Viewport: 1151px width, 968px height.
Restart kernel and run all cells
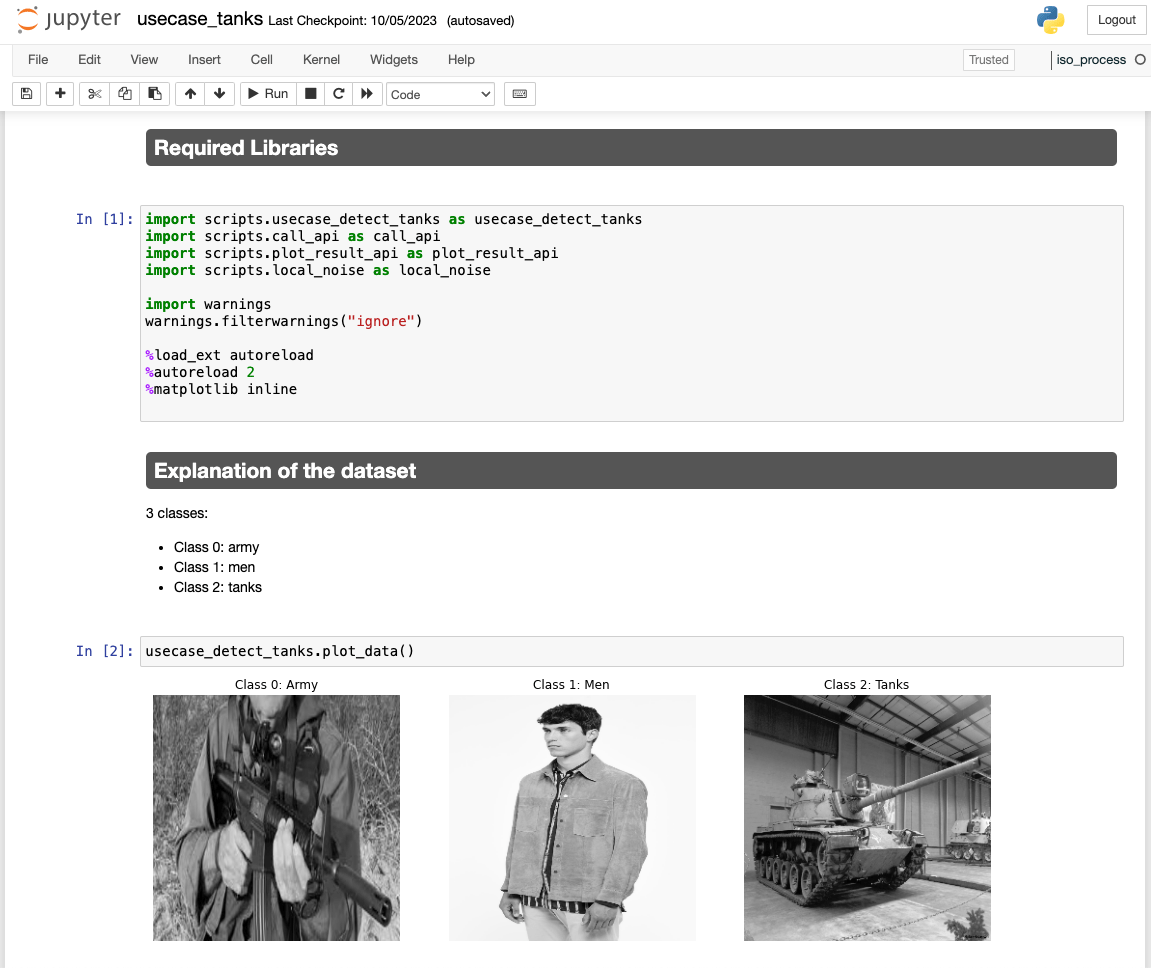(368, 93)
